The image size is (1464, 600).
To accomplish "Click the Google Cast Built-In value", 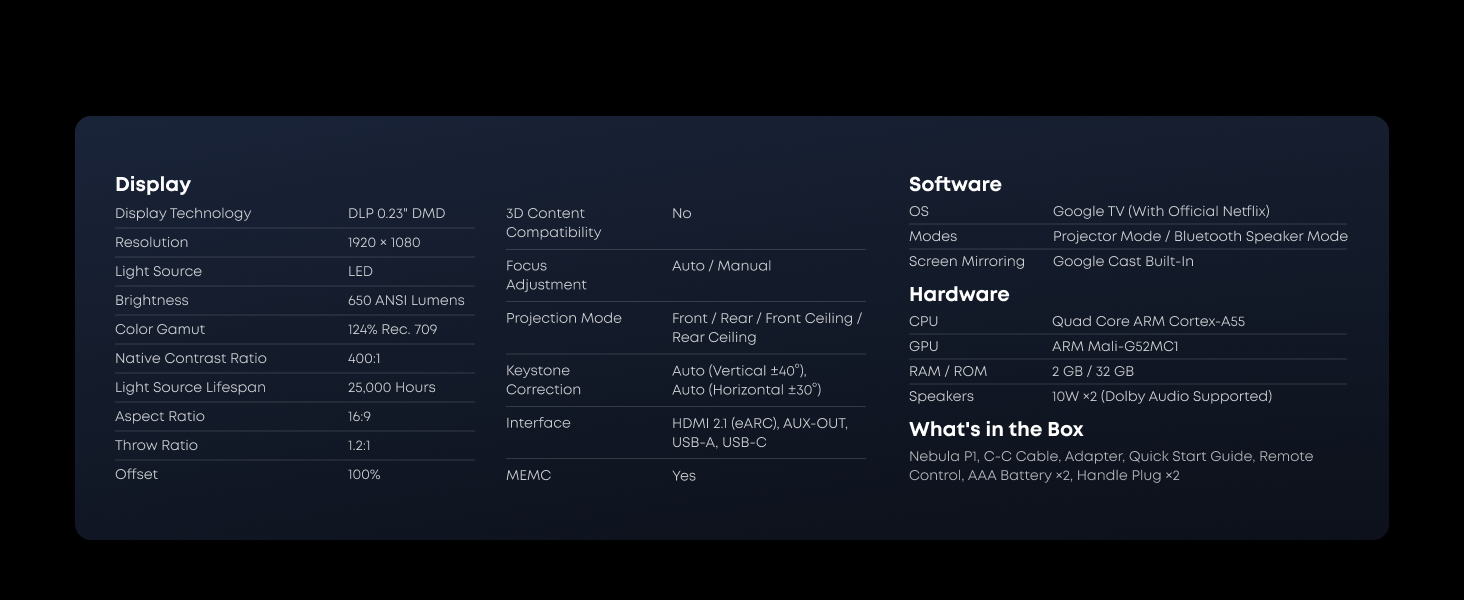I will 1122,261.
